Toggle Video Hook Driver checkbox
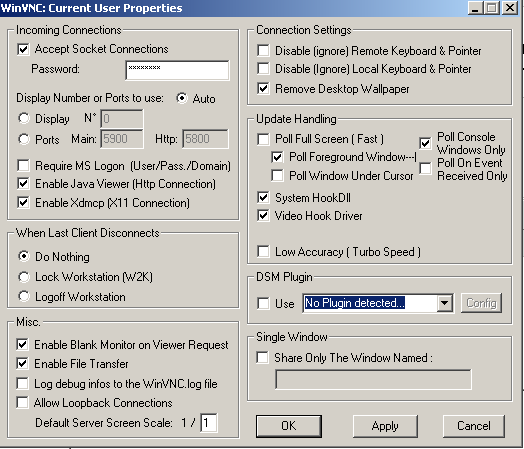The width and height of the screenshot is (524, 449). (x=263, y=216)
